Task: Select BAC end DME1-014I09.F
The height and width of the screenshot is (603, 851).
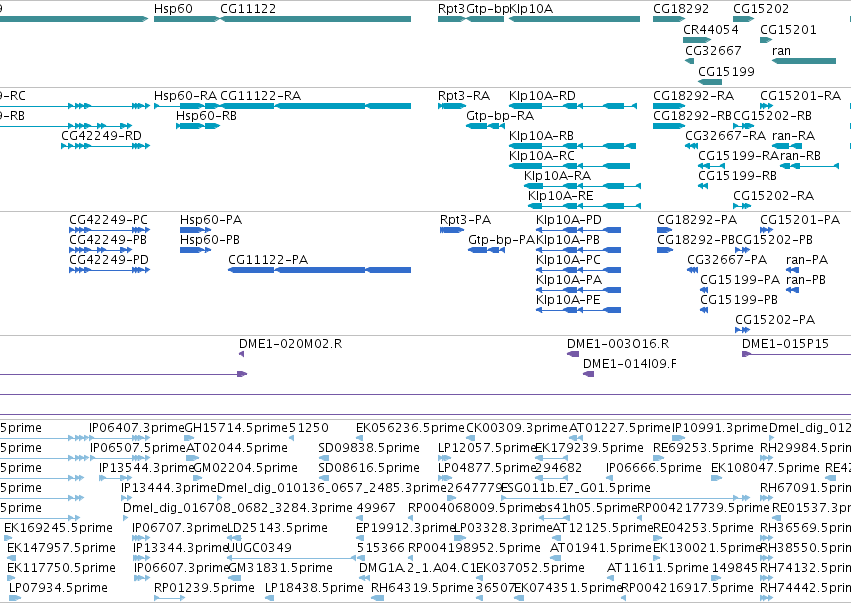Action: click(x=630, y=364)
